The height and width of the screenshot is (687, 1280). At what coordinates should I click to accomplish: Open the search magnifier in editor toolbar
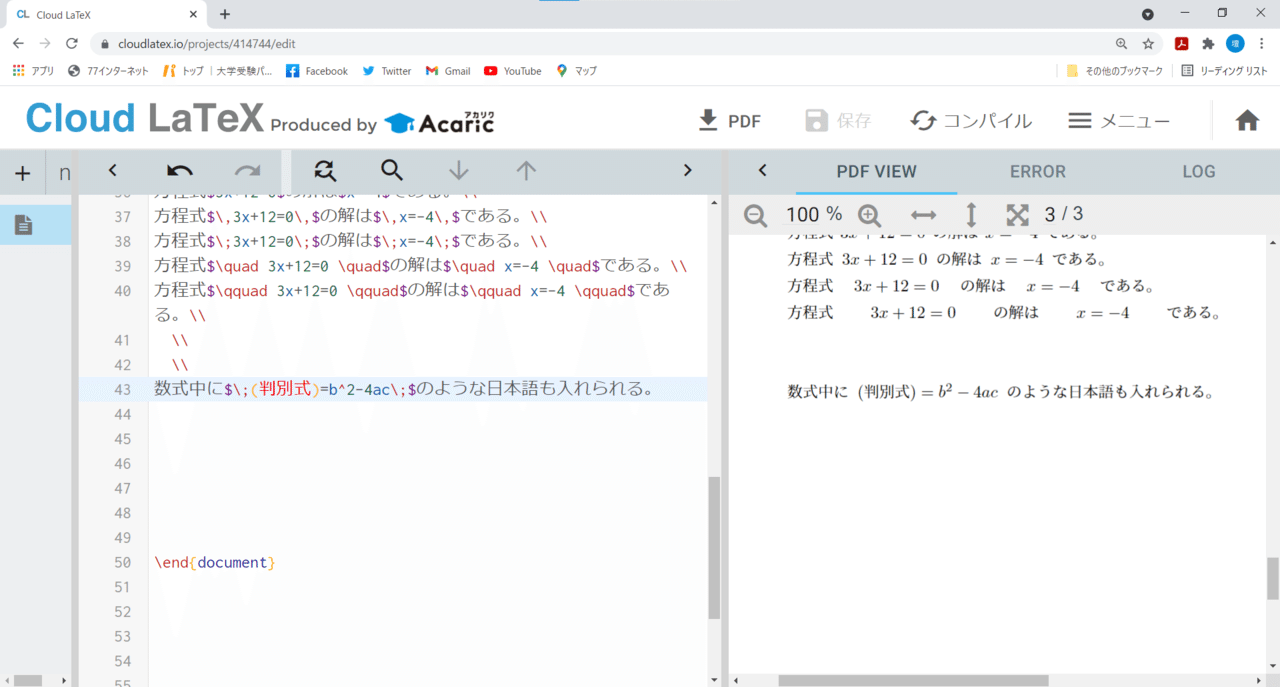pyautogui.click(x=392, y=171)
